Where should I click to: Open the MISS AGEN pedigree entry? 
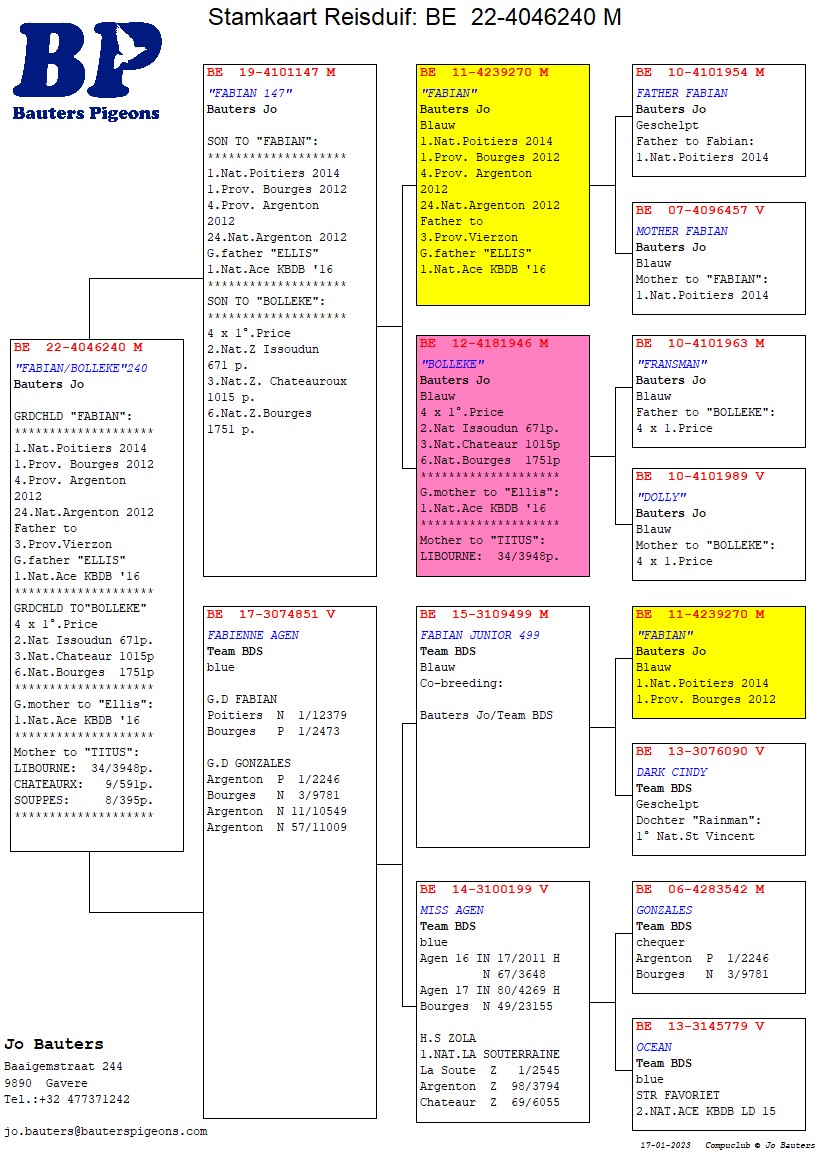tap(502, 999)
